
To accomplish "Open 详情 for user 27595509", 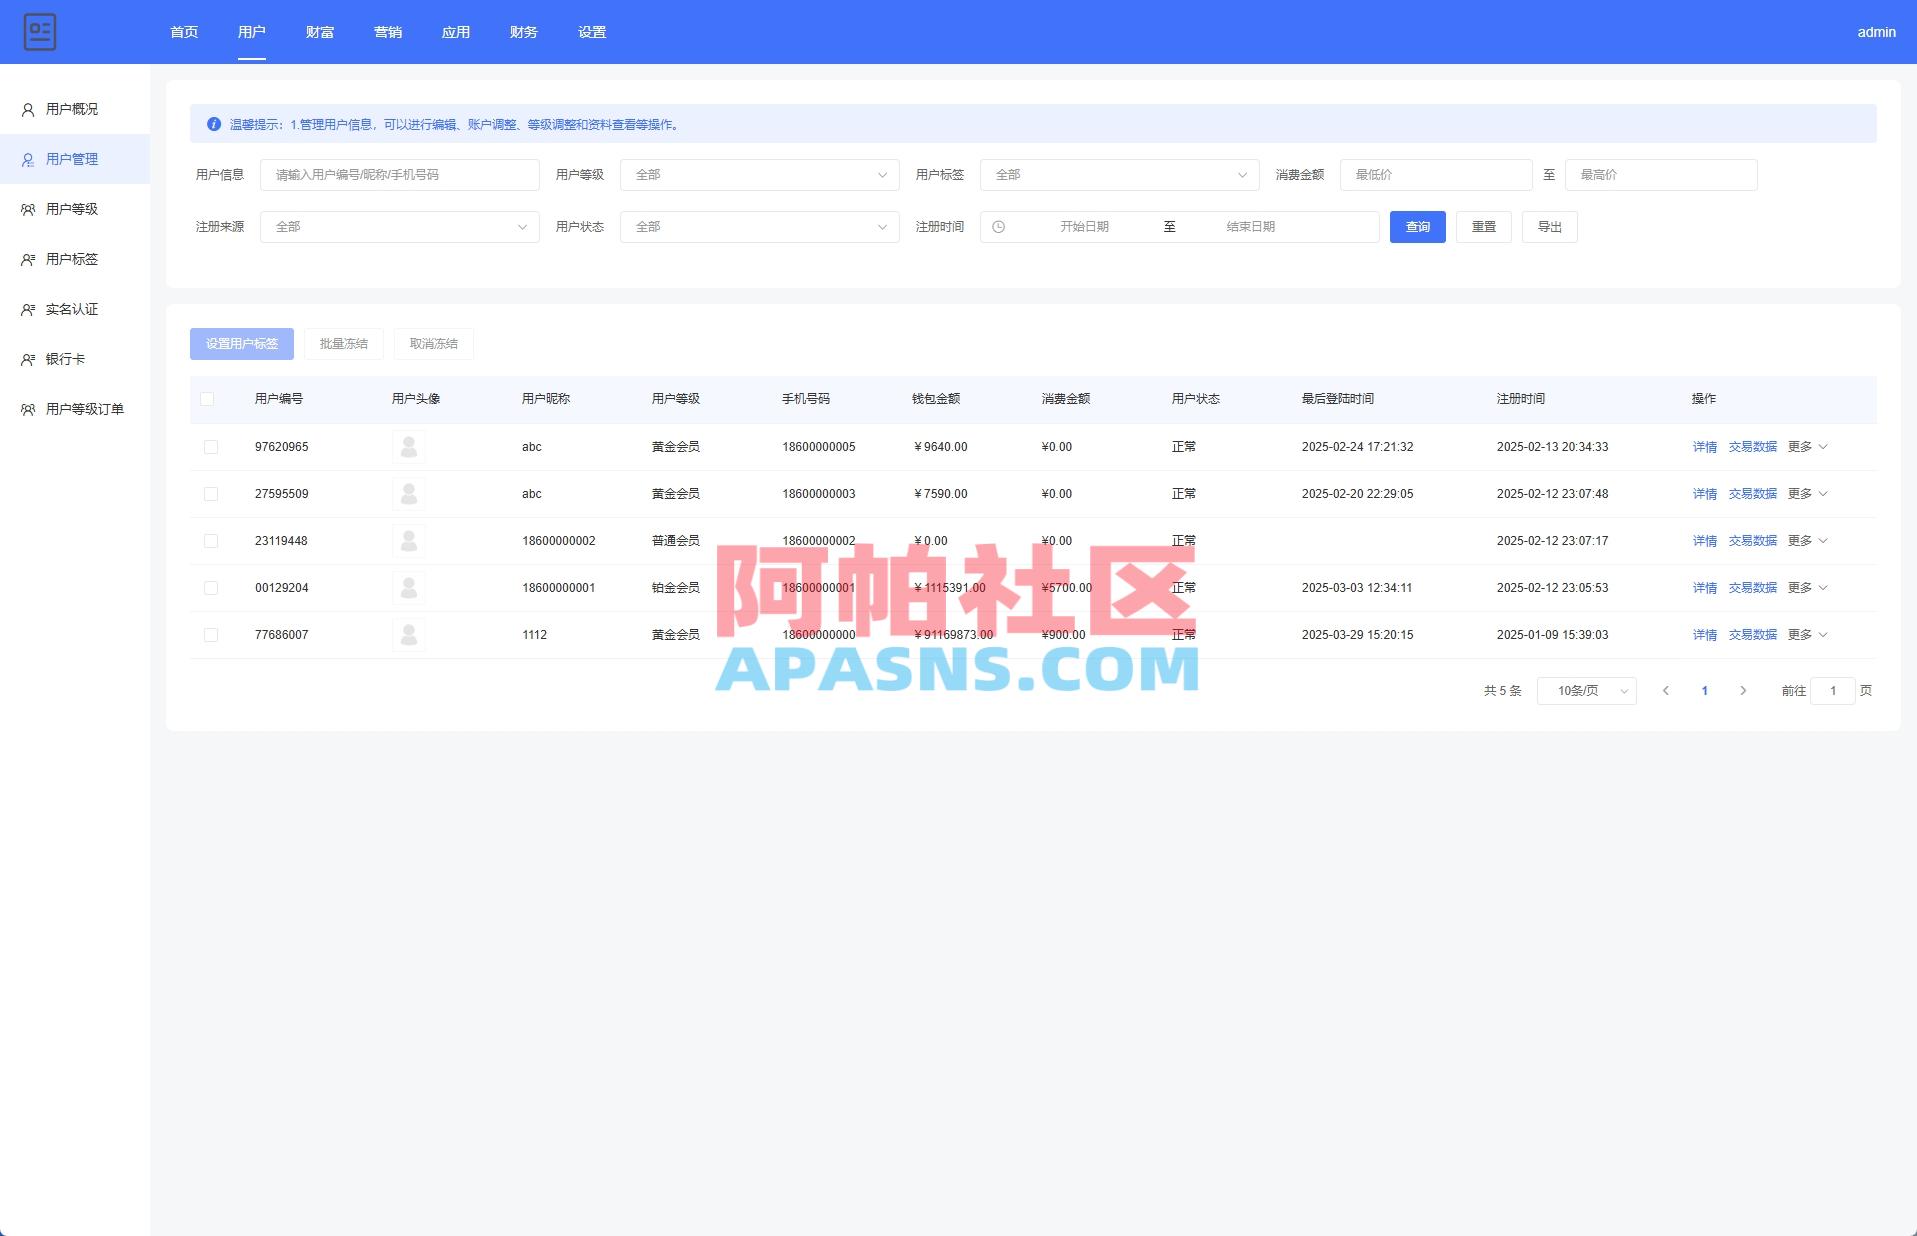I will point(1704,493).
